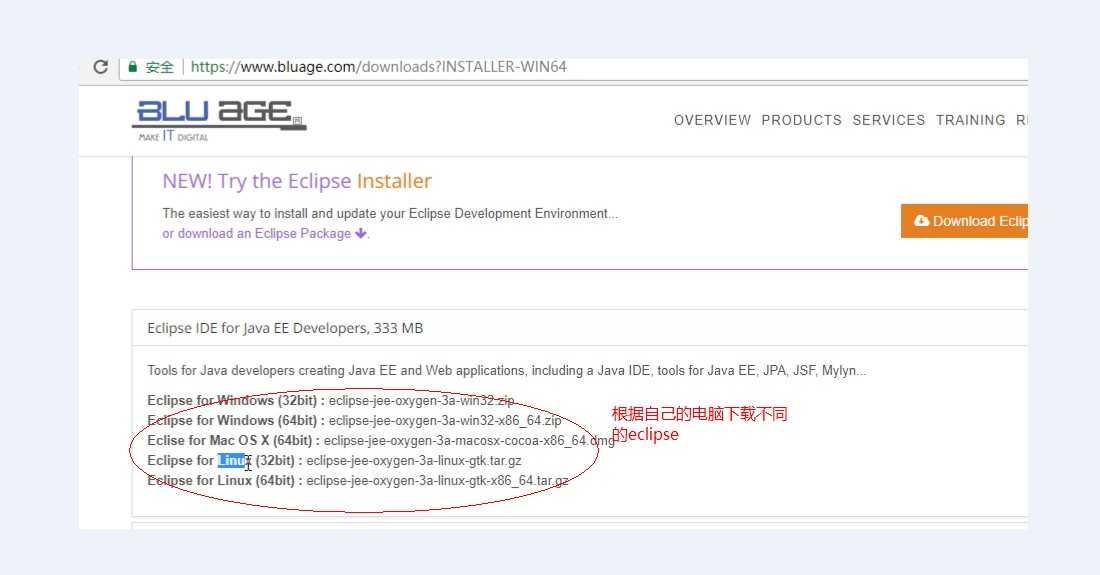Open the PRODUCTS menu
Screen dimensions: 1100x575
801,120
